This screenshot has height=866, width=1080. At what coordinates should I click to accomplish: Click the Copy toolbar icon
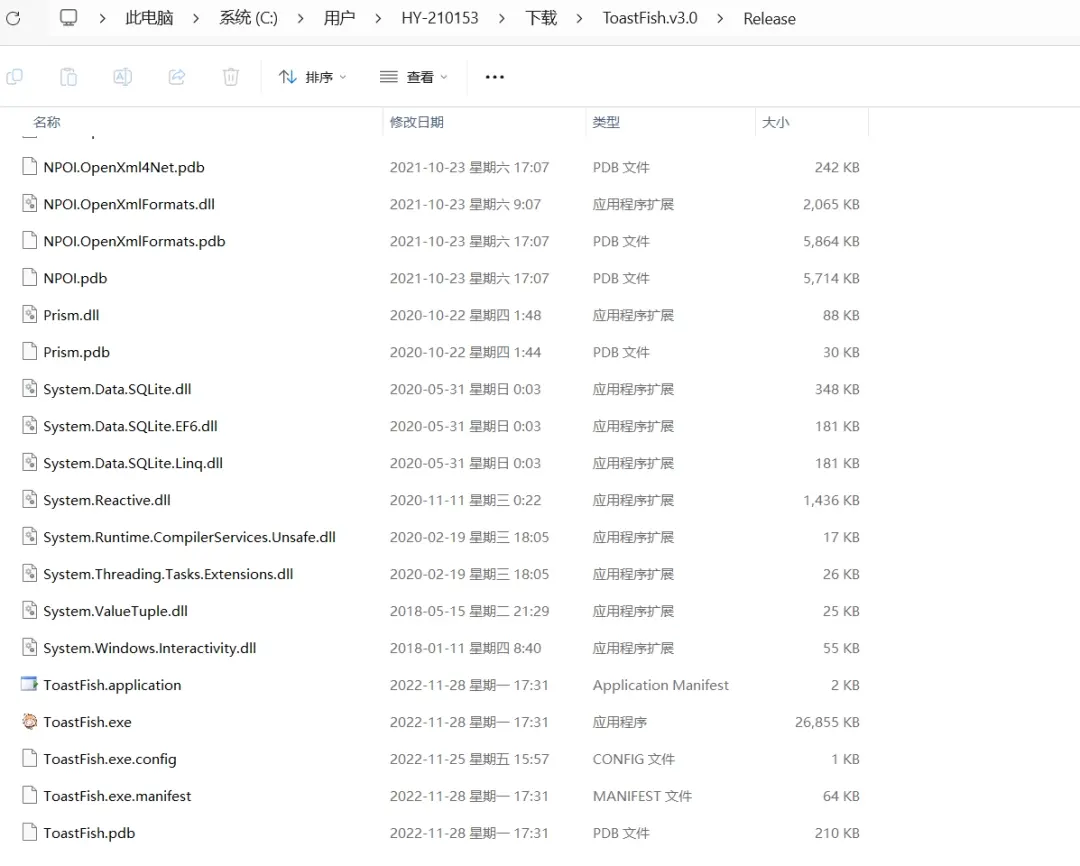coord(14,76)
